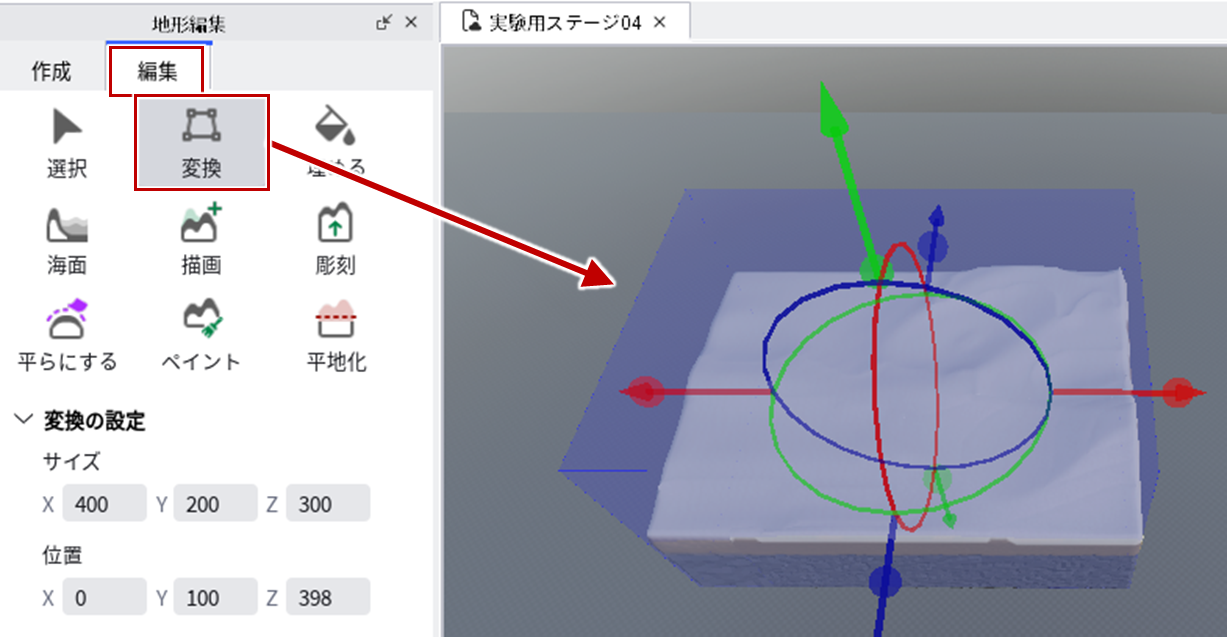1227x637 pixels.
Task: Click the green Y-axis arrow handle
Action: pos(832,112)
